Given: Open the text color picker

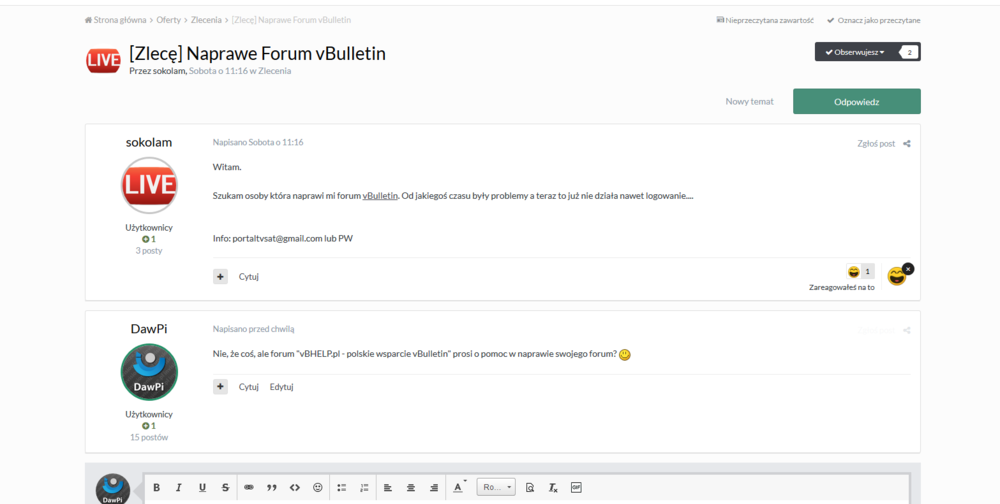Looking at the screenshot, I should (459, 488).
